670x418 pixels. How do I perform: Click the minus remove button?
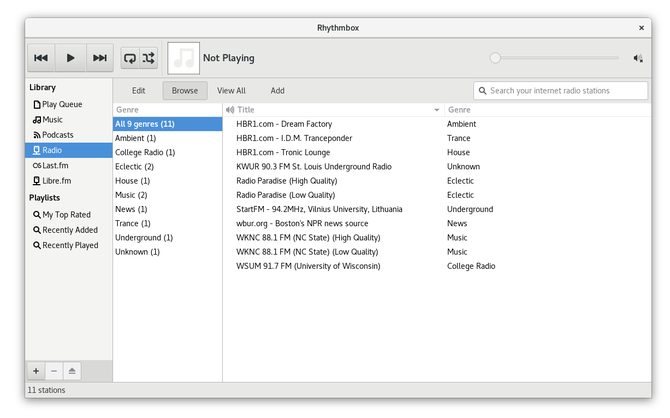click(x=54, y=371)
